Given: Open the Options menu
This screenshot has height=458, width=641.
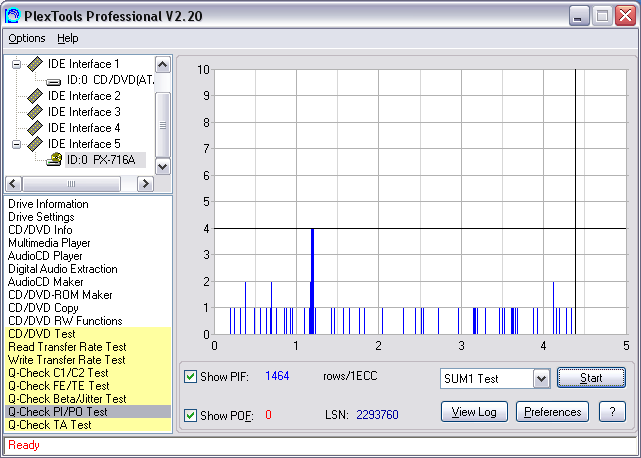Looking at the screenshot, I should pos(27,38).
